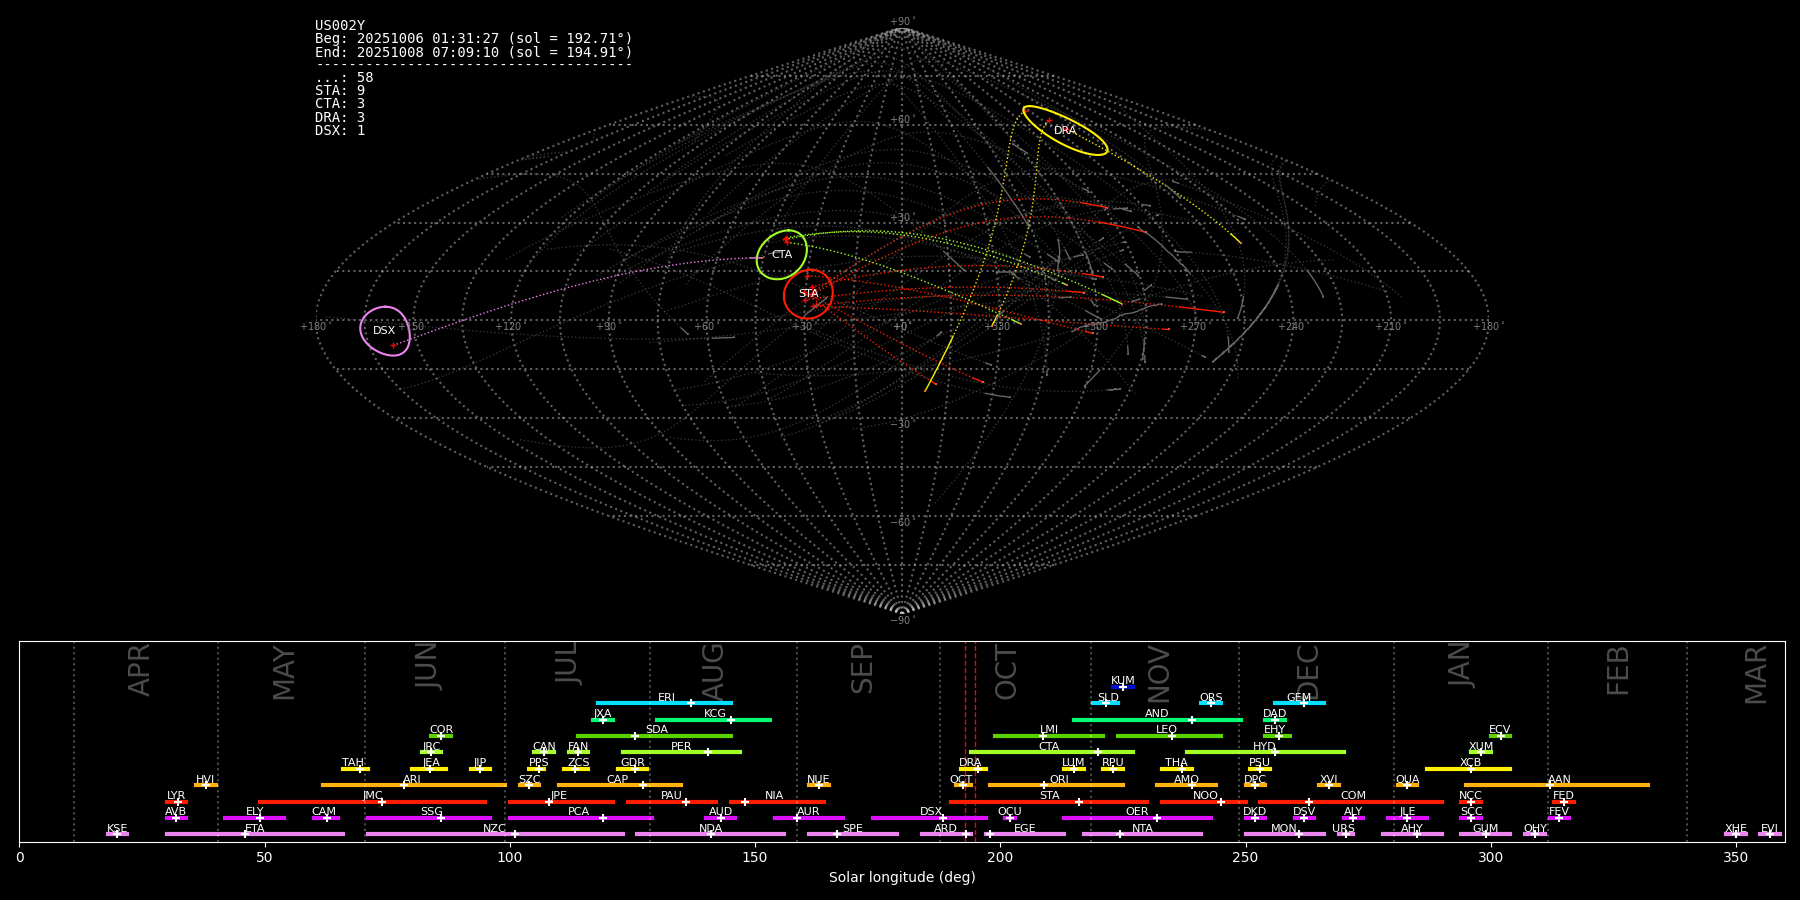
Task: Click the JMC shower label in timeline
Action: click(372, 796)
